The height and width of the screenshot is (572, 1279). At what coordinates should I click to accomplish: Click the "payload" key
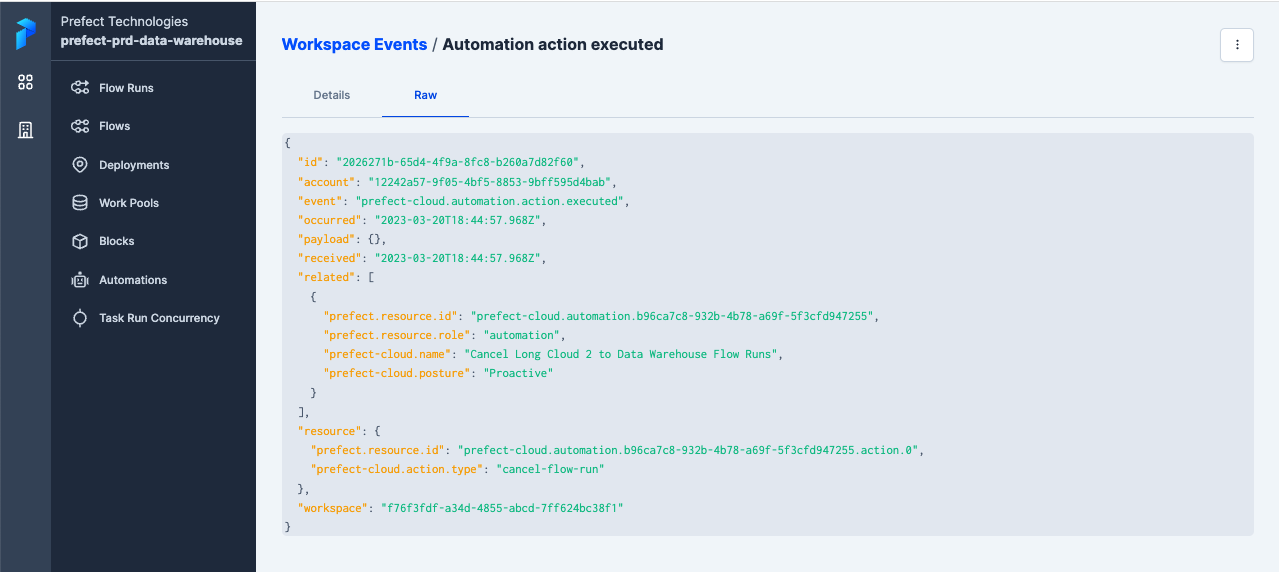(326, 239)
